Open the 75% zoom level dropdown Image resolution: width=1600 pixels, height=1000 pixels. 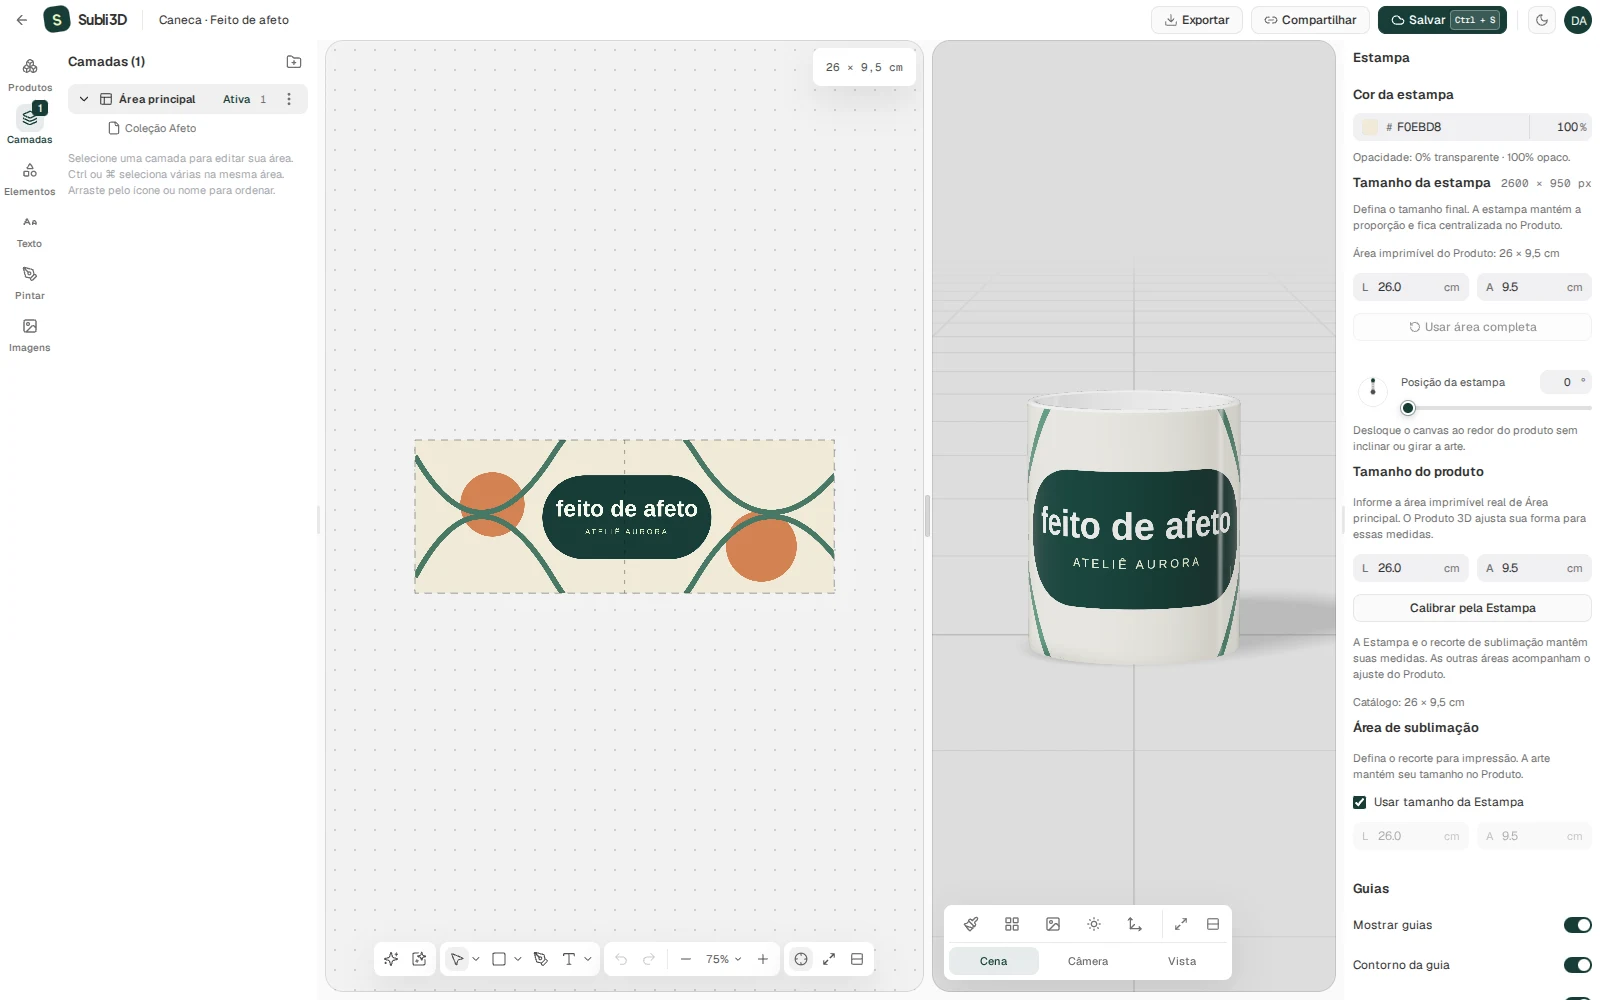724,959
